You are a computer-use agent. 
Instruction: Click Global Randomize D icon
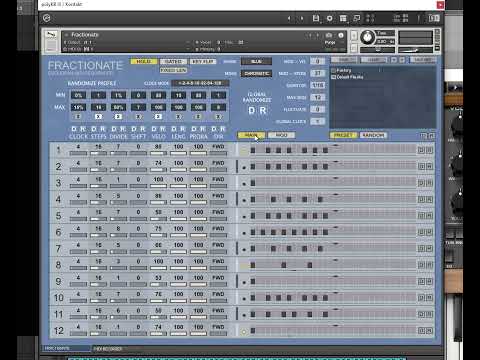tap(252, 111)
